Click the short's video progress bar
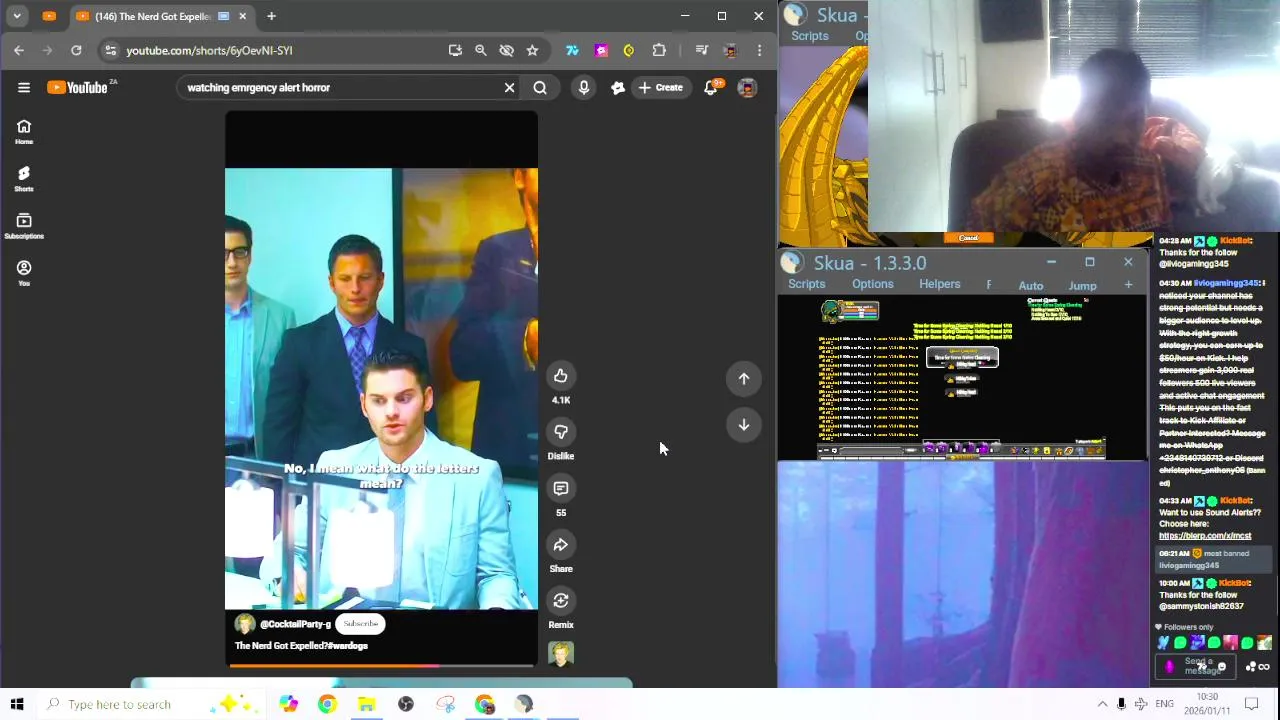This screenshot has width=1280, height=720. tap(381, 665)
